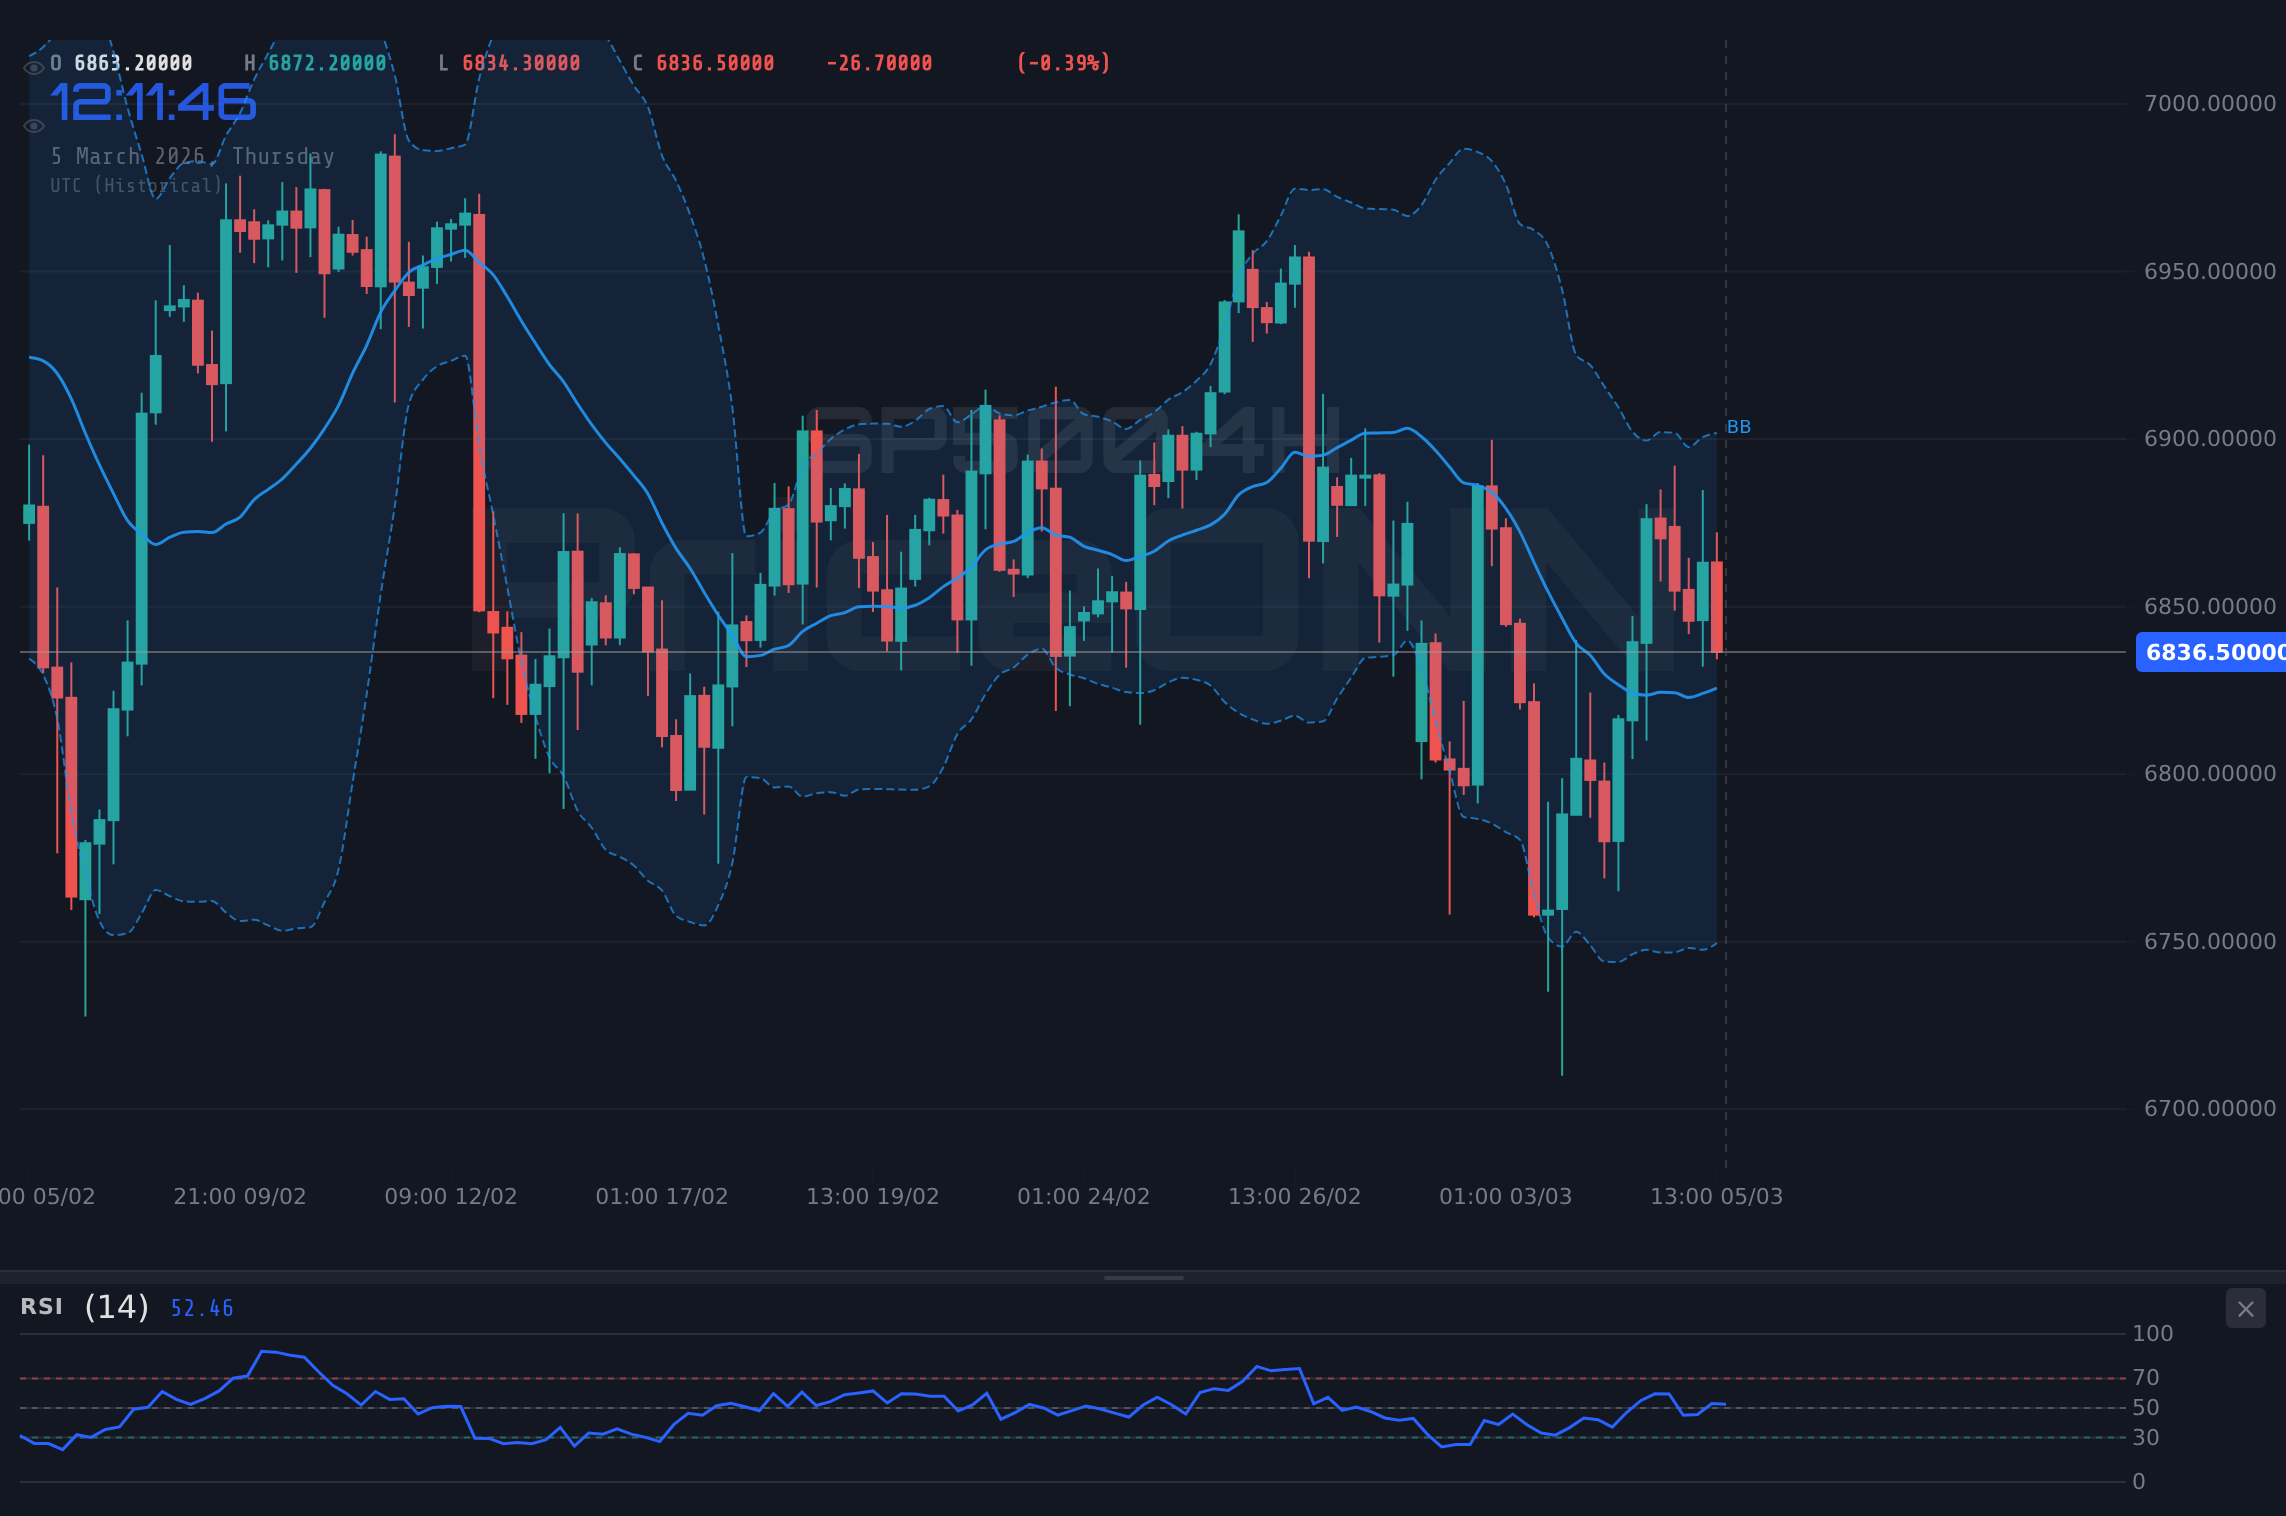
Task: Click the BB indicator label on the chart
Action: coord(1739,427)
